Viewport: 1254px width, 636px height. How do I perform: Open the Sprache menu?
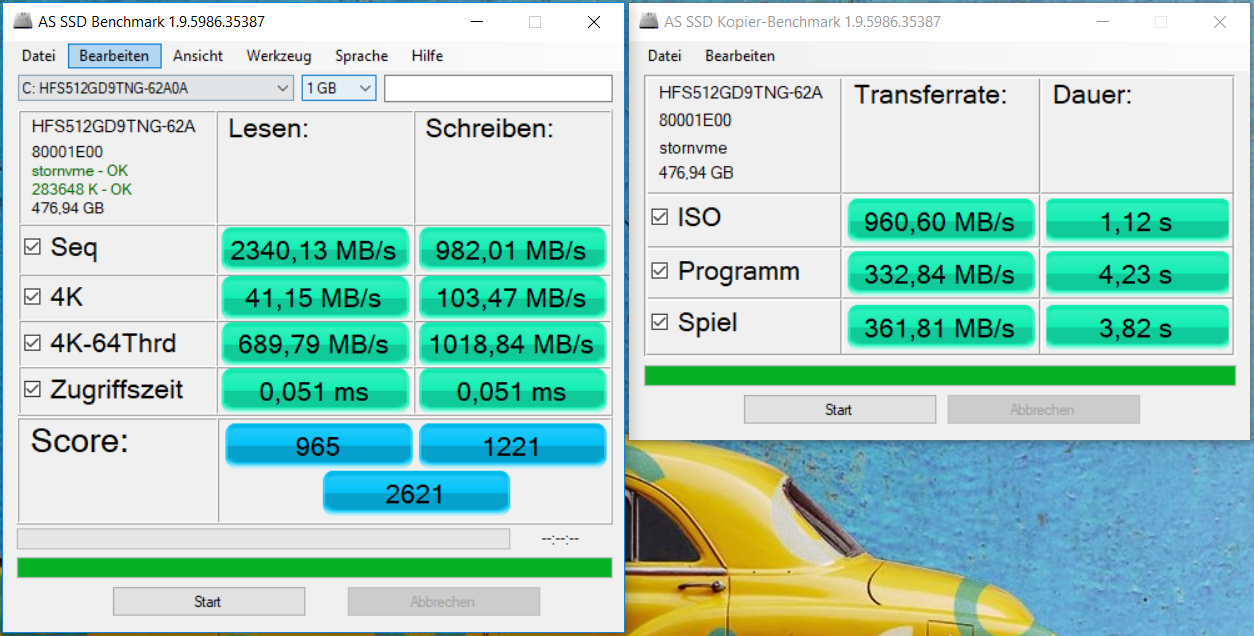[361, 56]
